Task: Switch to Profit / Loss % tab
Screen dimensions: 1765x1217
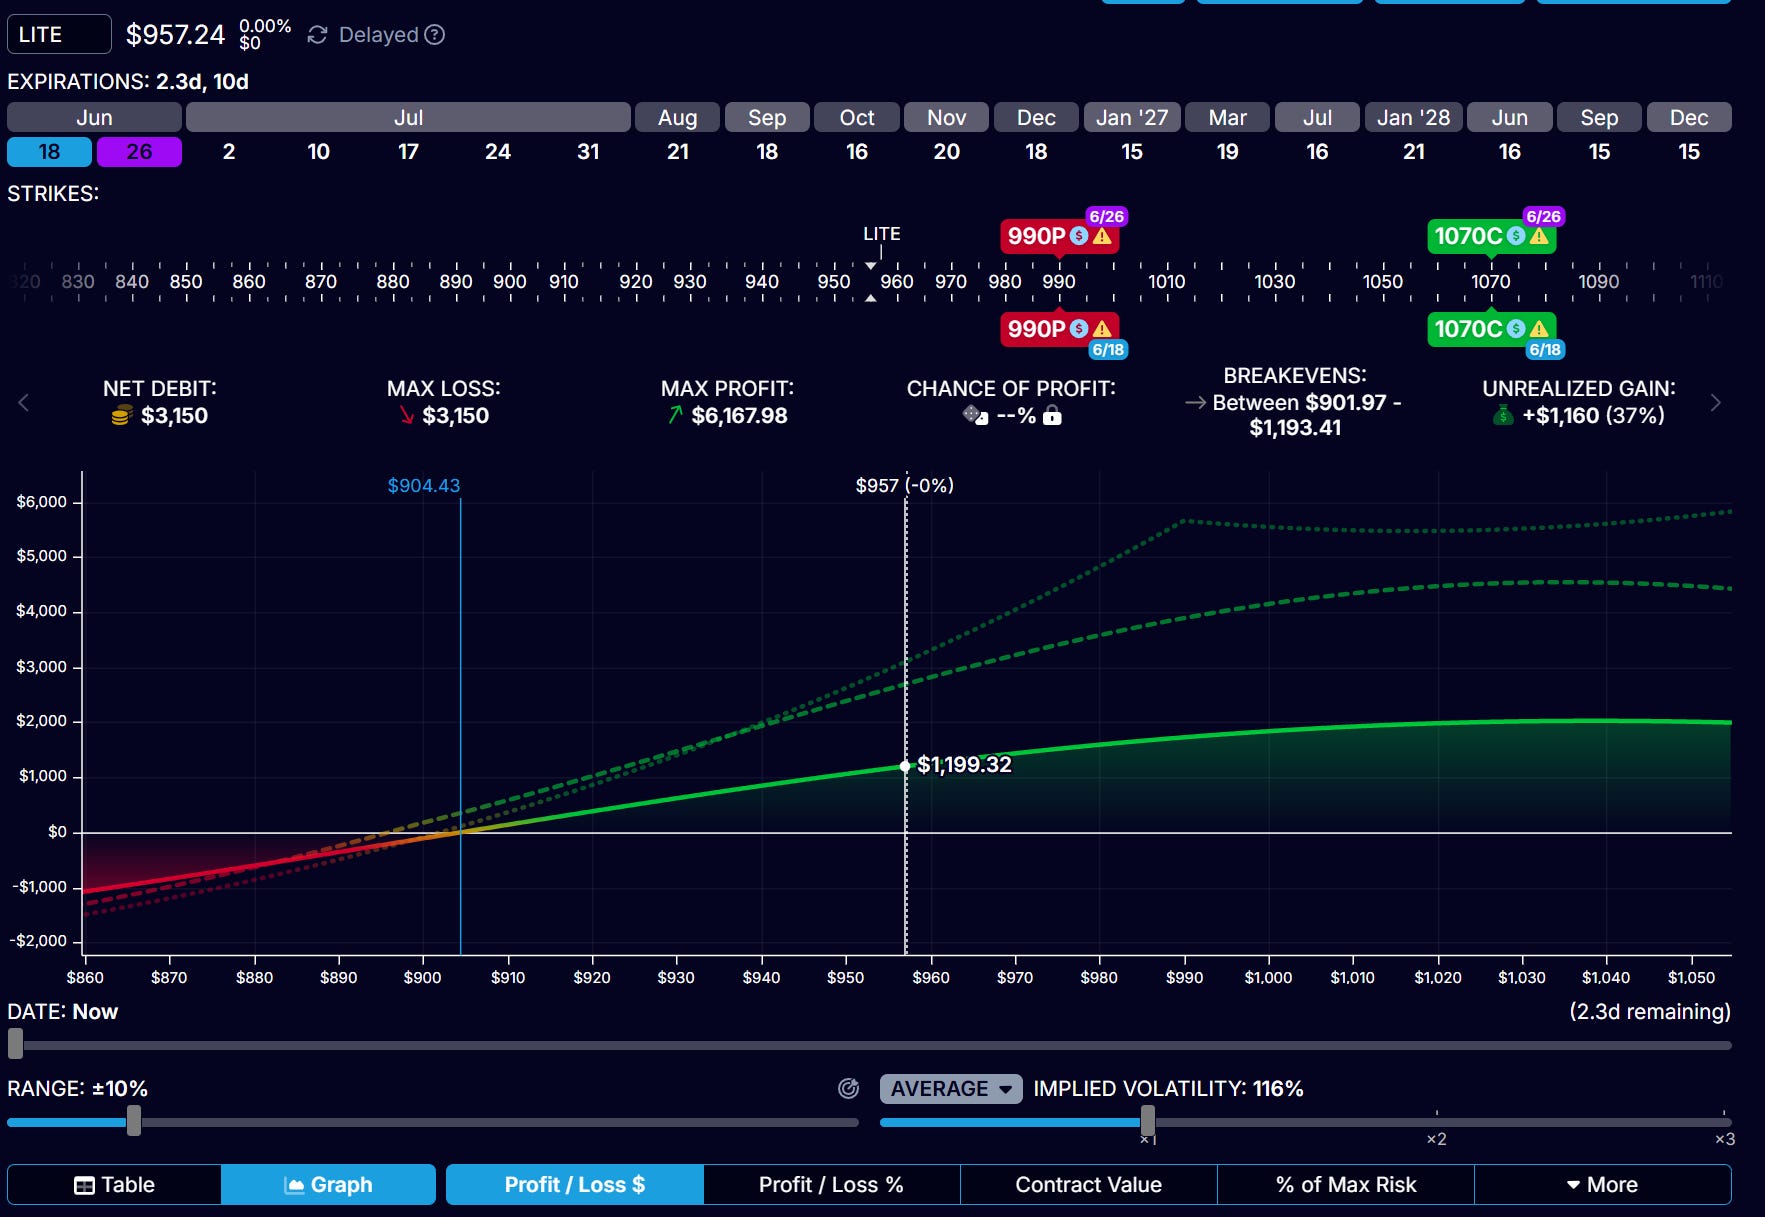Action: coord(831,1185)
